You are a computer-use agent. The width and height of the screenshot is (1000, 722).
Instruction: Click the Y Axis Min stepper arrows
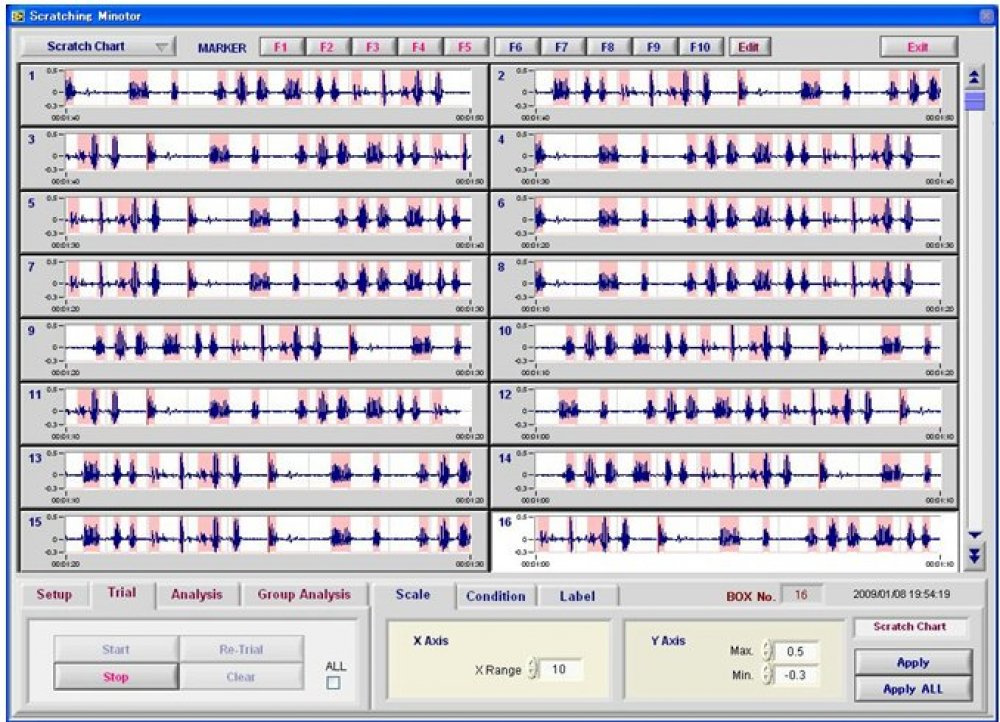click(x=767, y=675)
